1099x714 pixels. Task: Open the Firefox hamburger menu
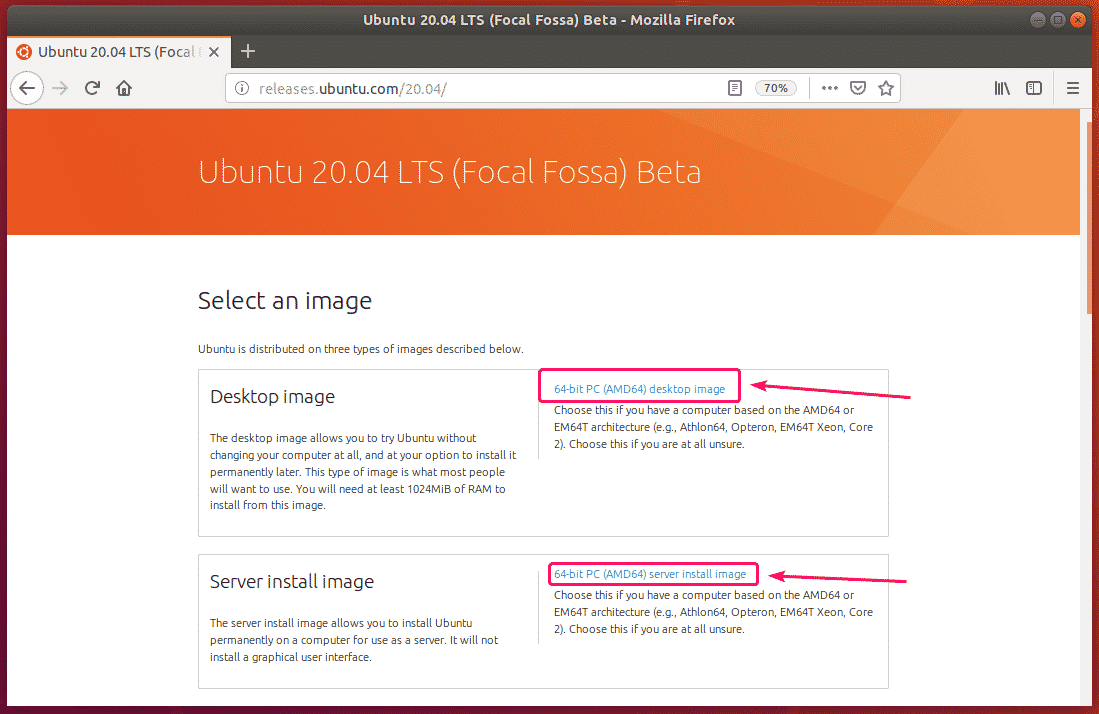1072,88
